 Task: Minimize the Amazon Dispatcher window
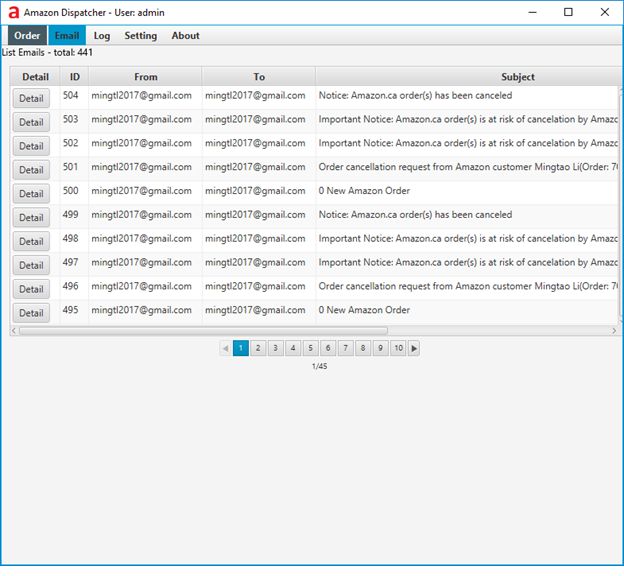[532, 12]
